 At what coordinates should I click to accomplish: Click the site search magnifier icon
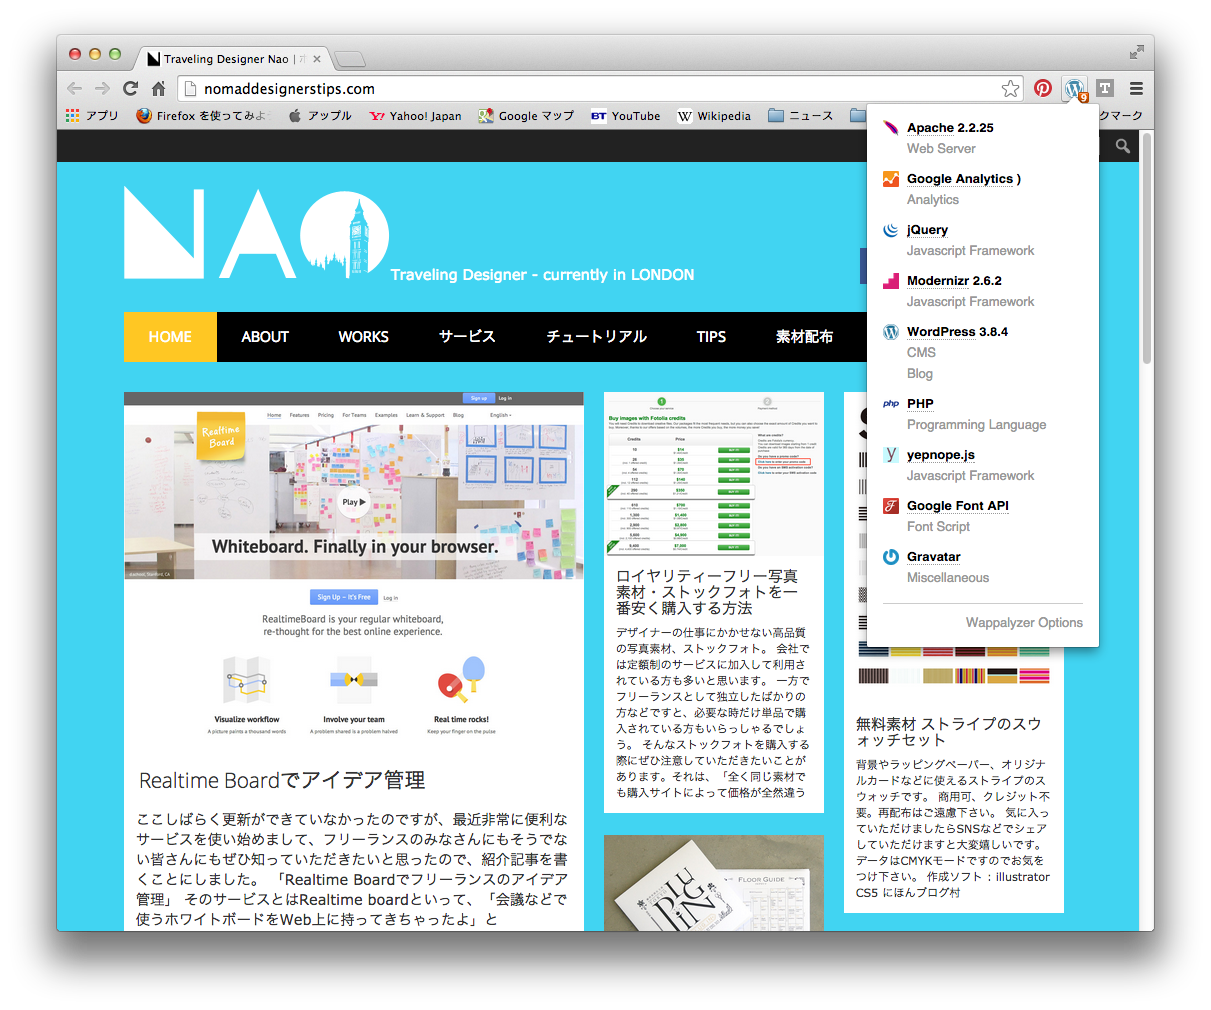(1123, 146)
